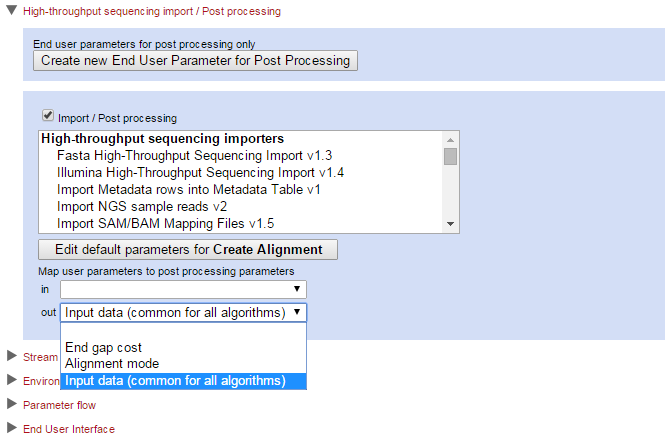Image resolution: width=668 pixels, height=436 pixels.
Task: Expand the Stream section triangle
Action: pyautogui.click(x=11, y=356)
